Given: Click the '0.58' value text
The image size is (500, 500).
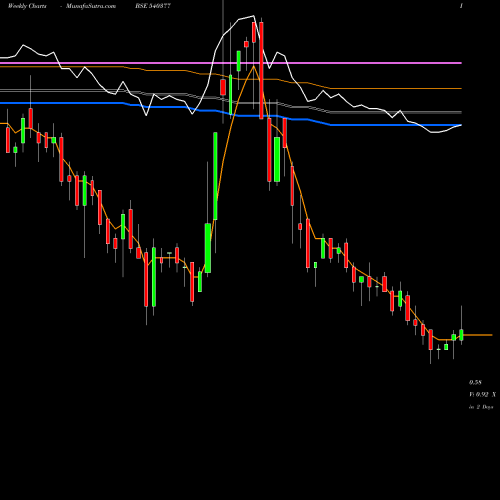Looking at the screenshot, I should pyautogui.click(x=475, y=382).
